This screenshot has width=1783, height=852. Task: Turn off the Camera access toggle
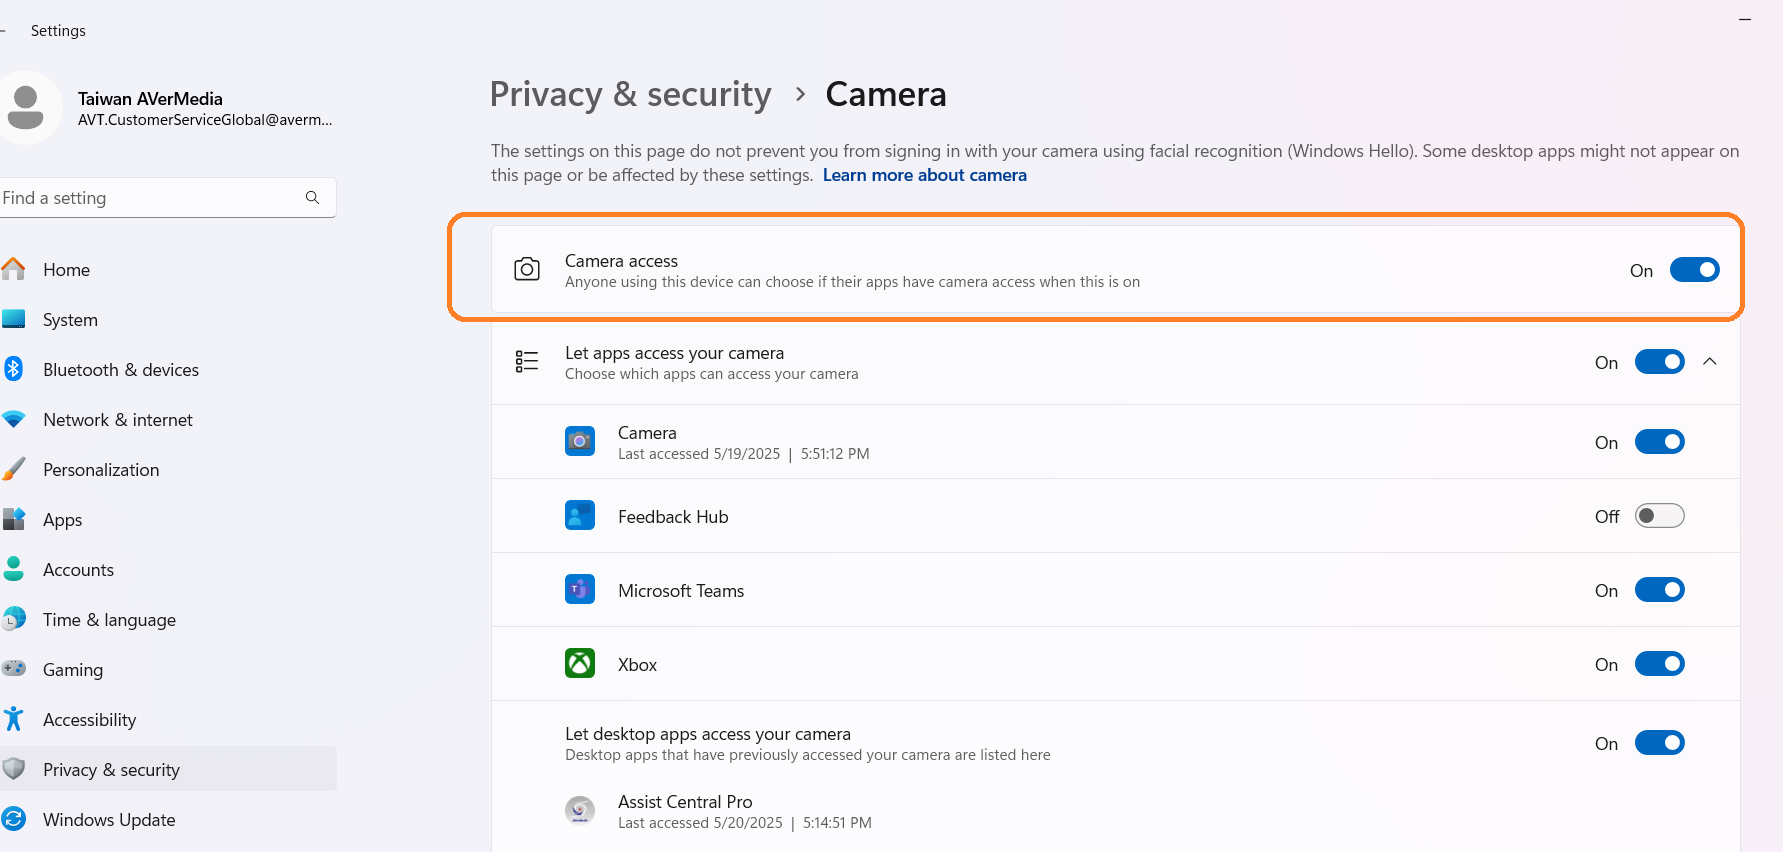[1694, 270]
